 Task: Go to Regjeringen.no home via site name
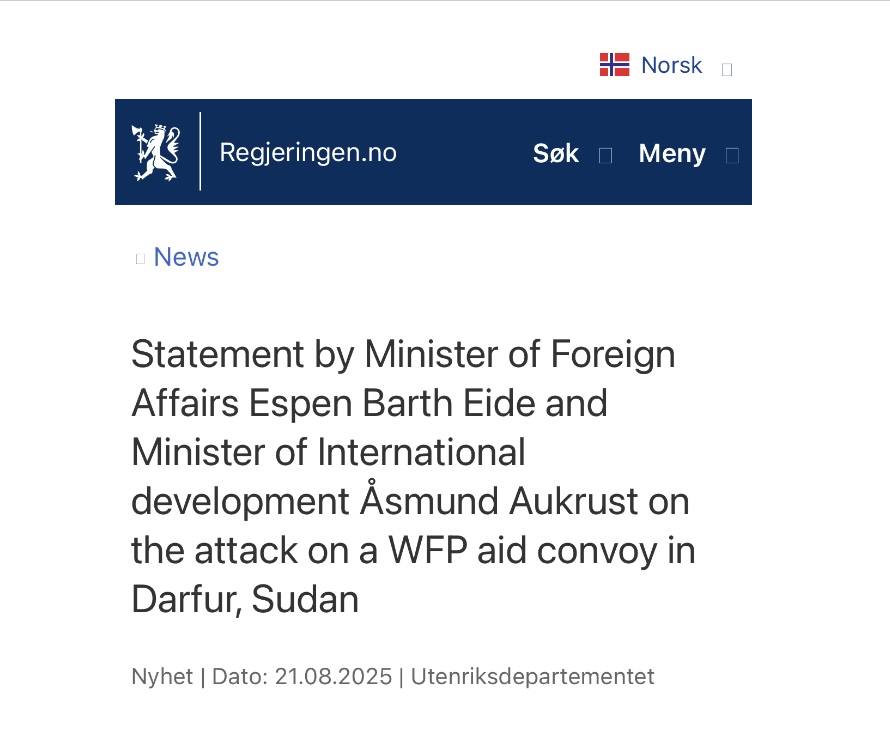click(308, 153)
